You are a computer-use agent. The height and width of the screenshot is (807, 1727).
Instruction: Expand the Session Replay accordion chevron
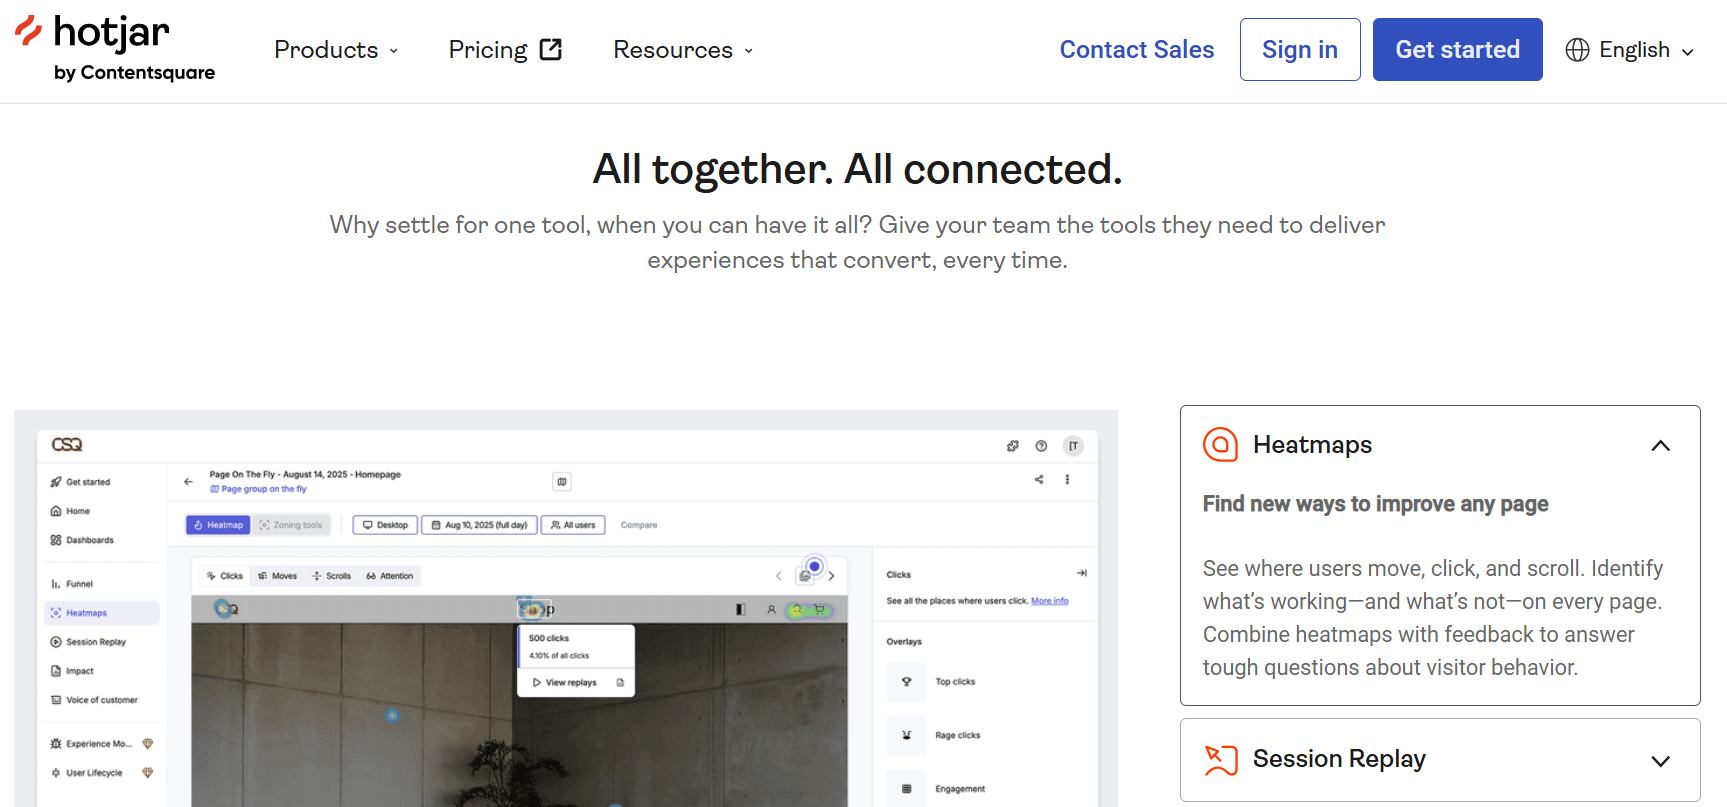(x=1660, y=761)
